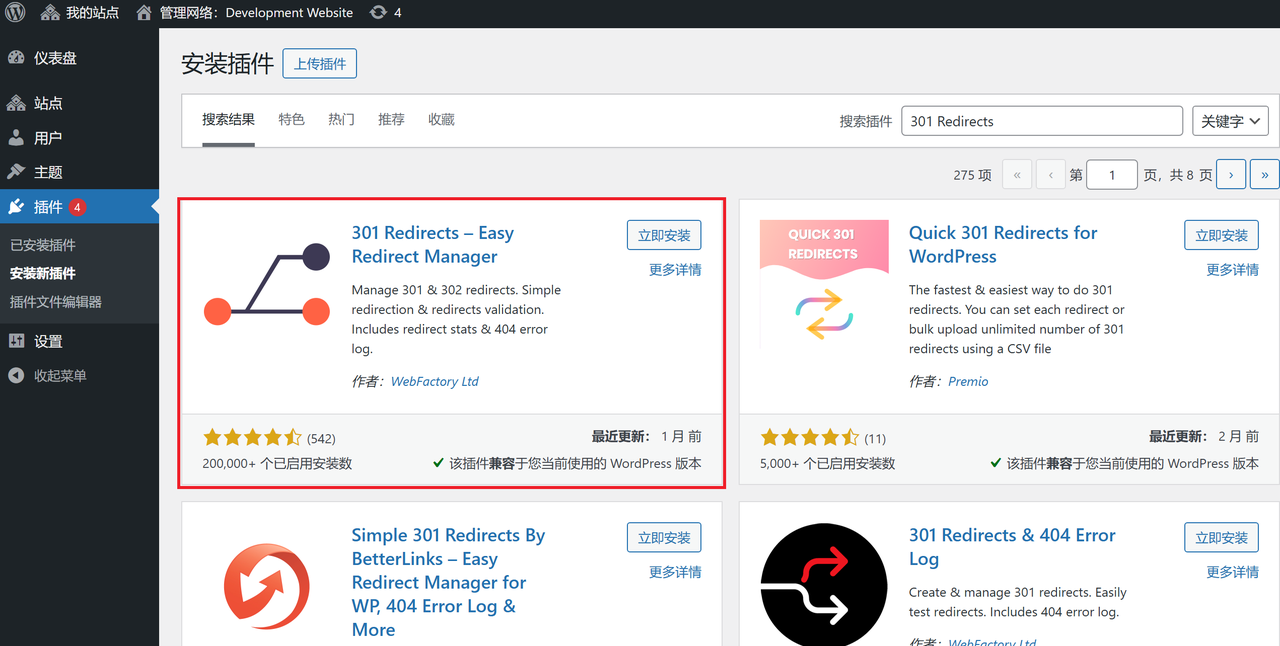1280x646 pixels.
Task: Open 已安装插件 submenu item
Action: click(x=43, y=245)
